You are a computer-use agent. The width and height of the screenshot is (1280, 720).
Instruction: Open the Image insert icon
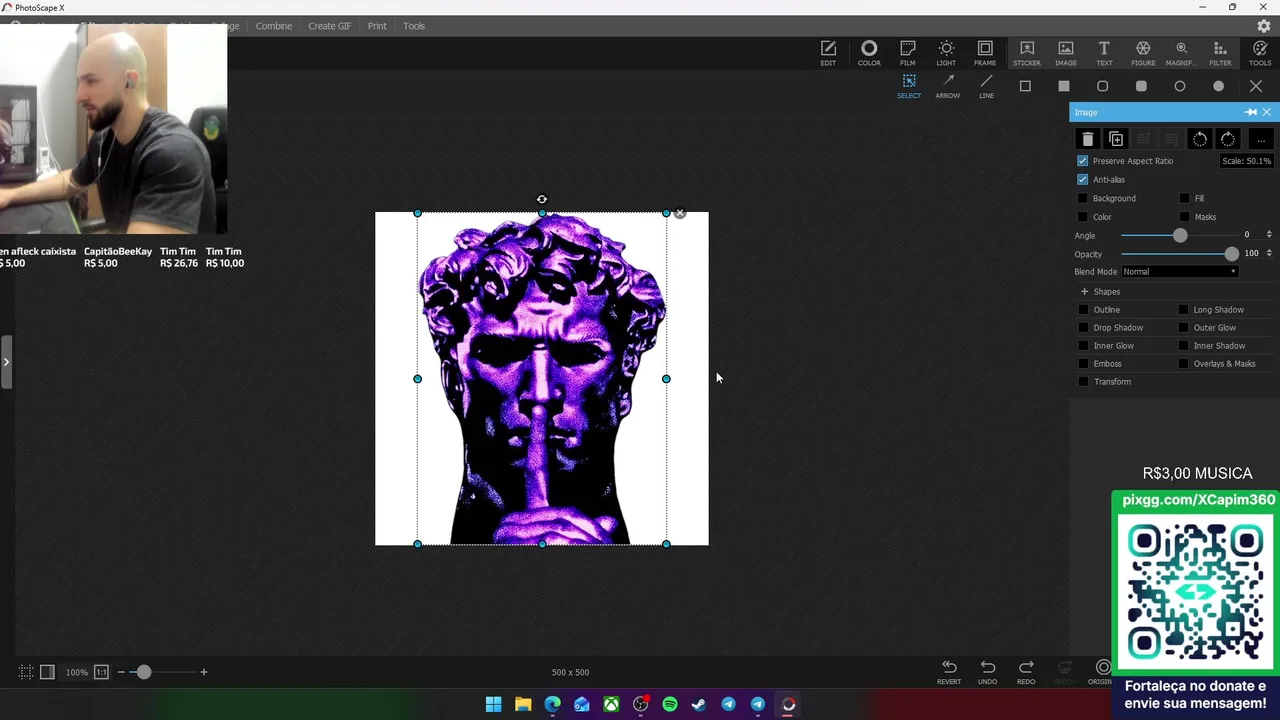1066,53
